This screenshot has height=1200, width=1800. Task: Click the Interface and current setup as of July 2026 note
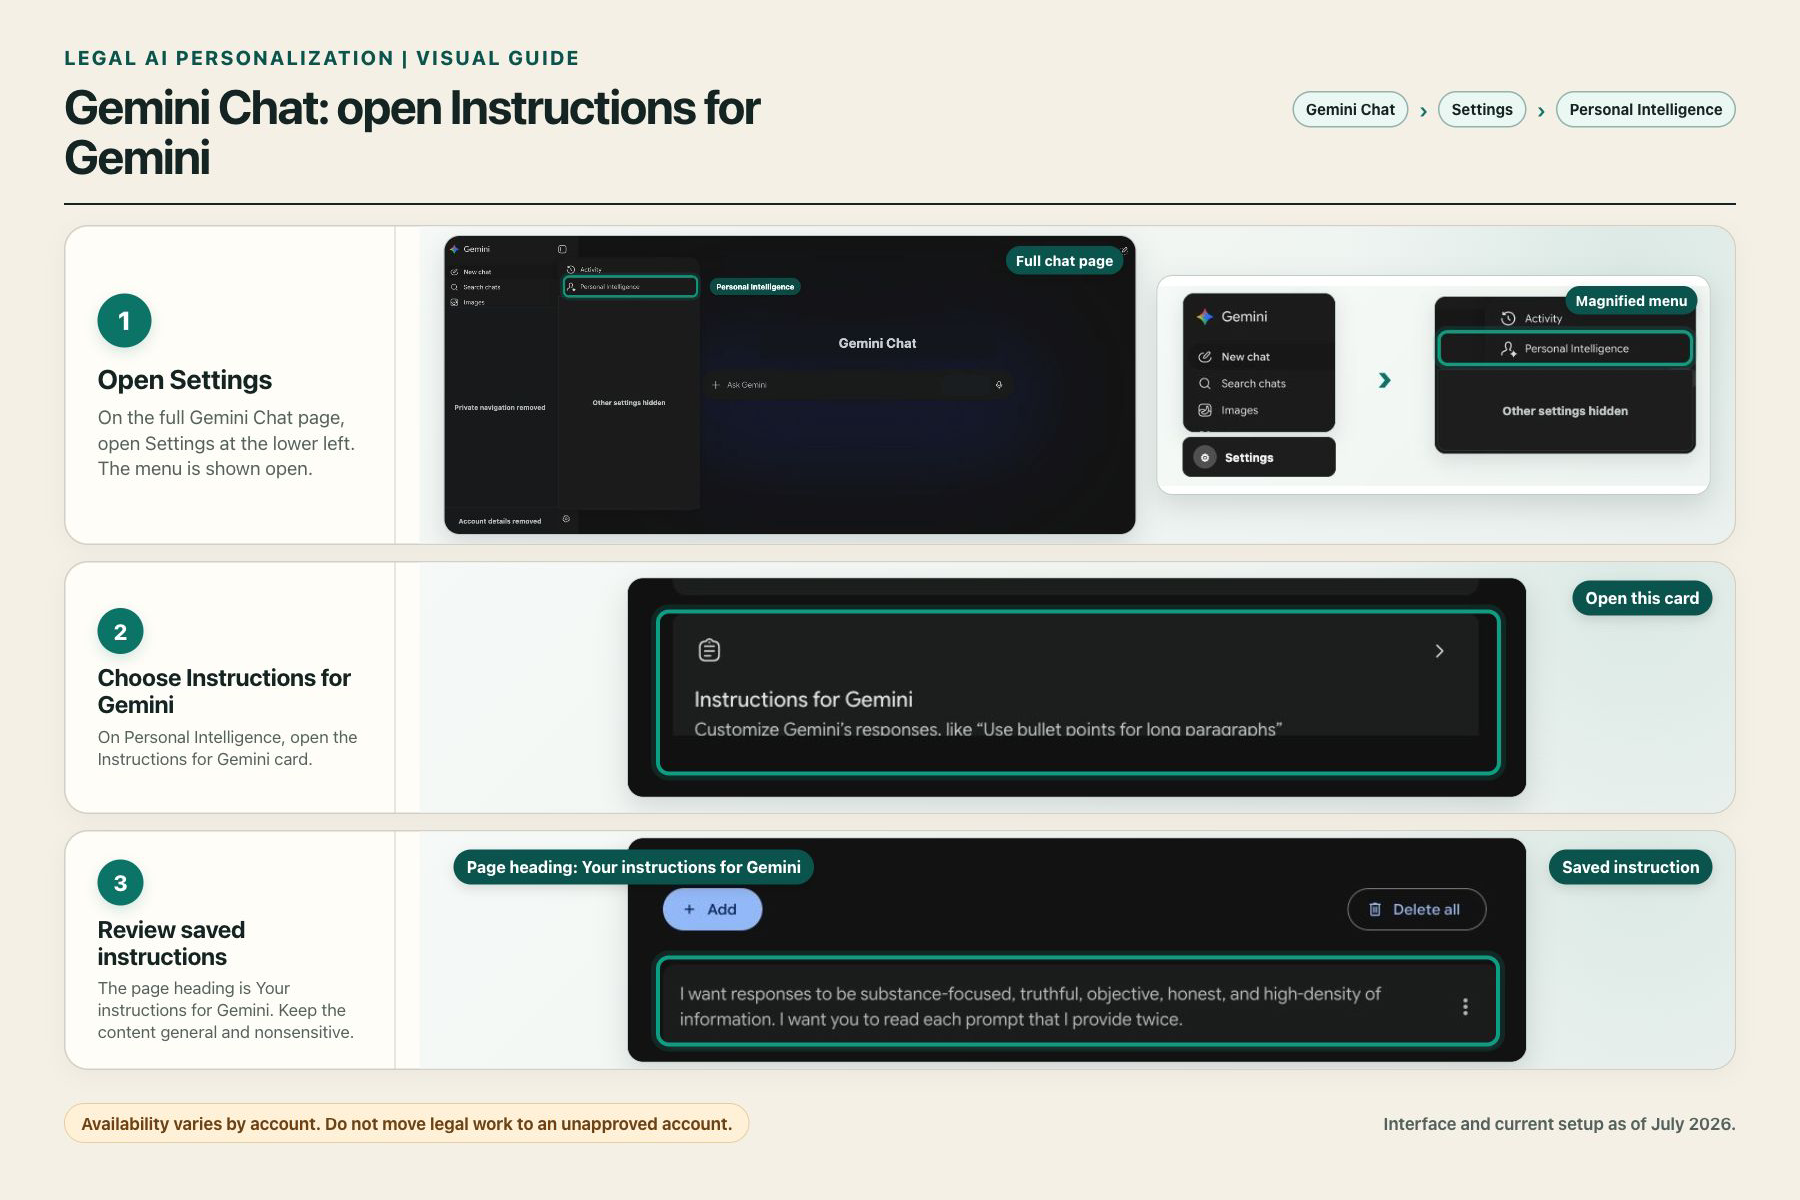pyautogui.click(x=1559, y=1124)
